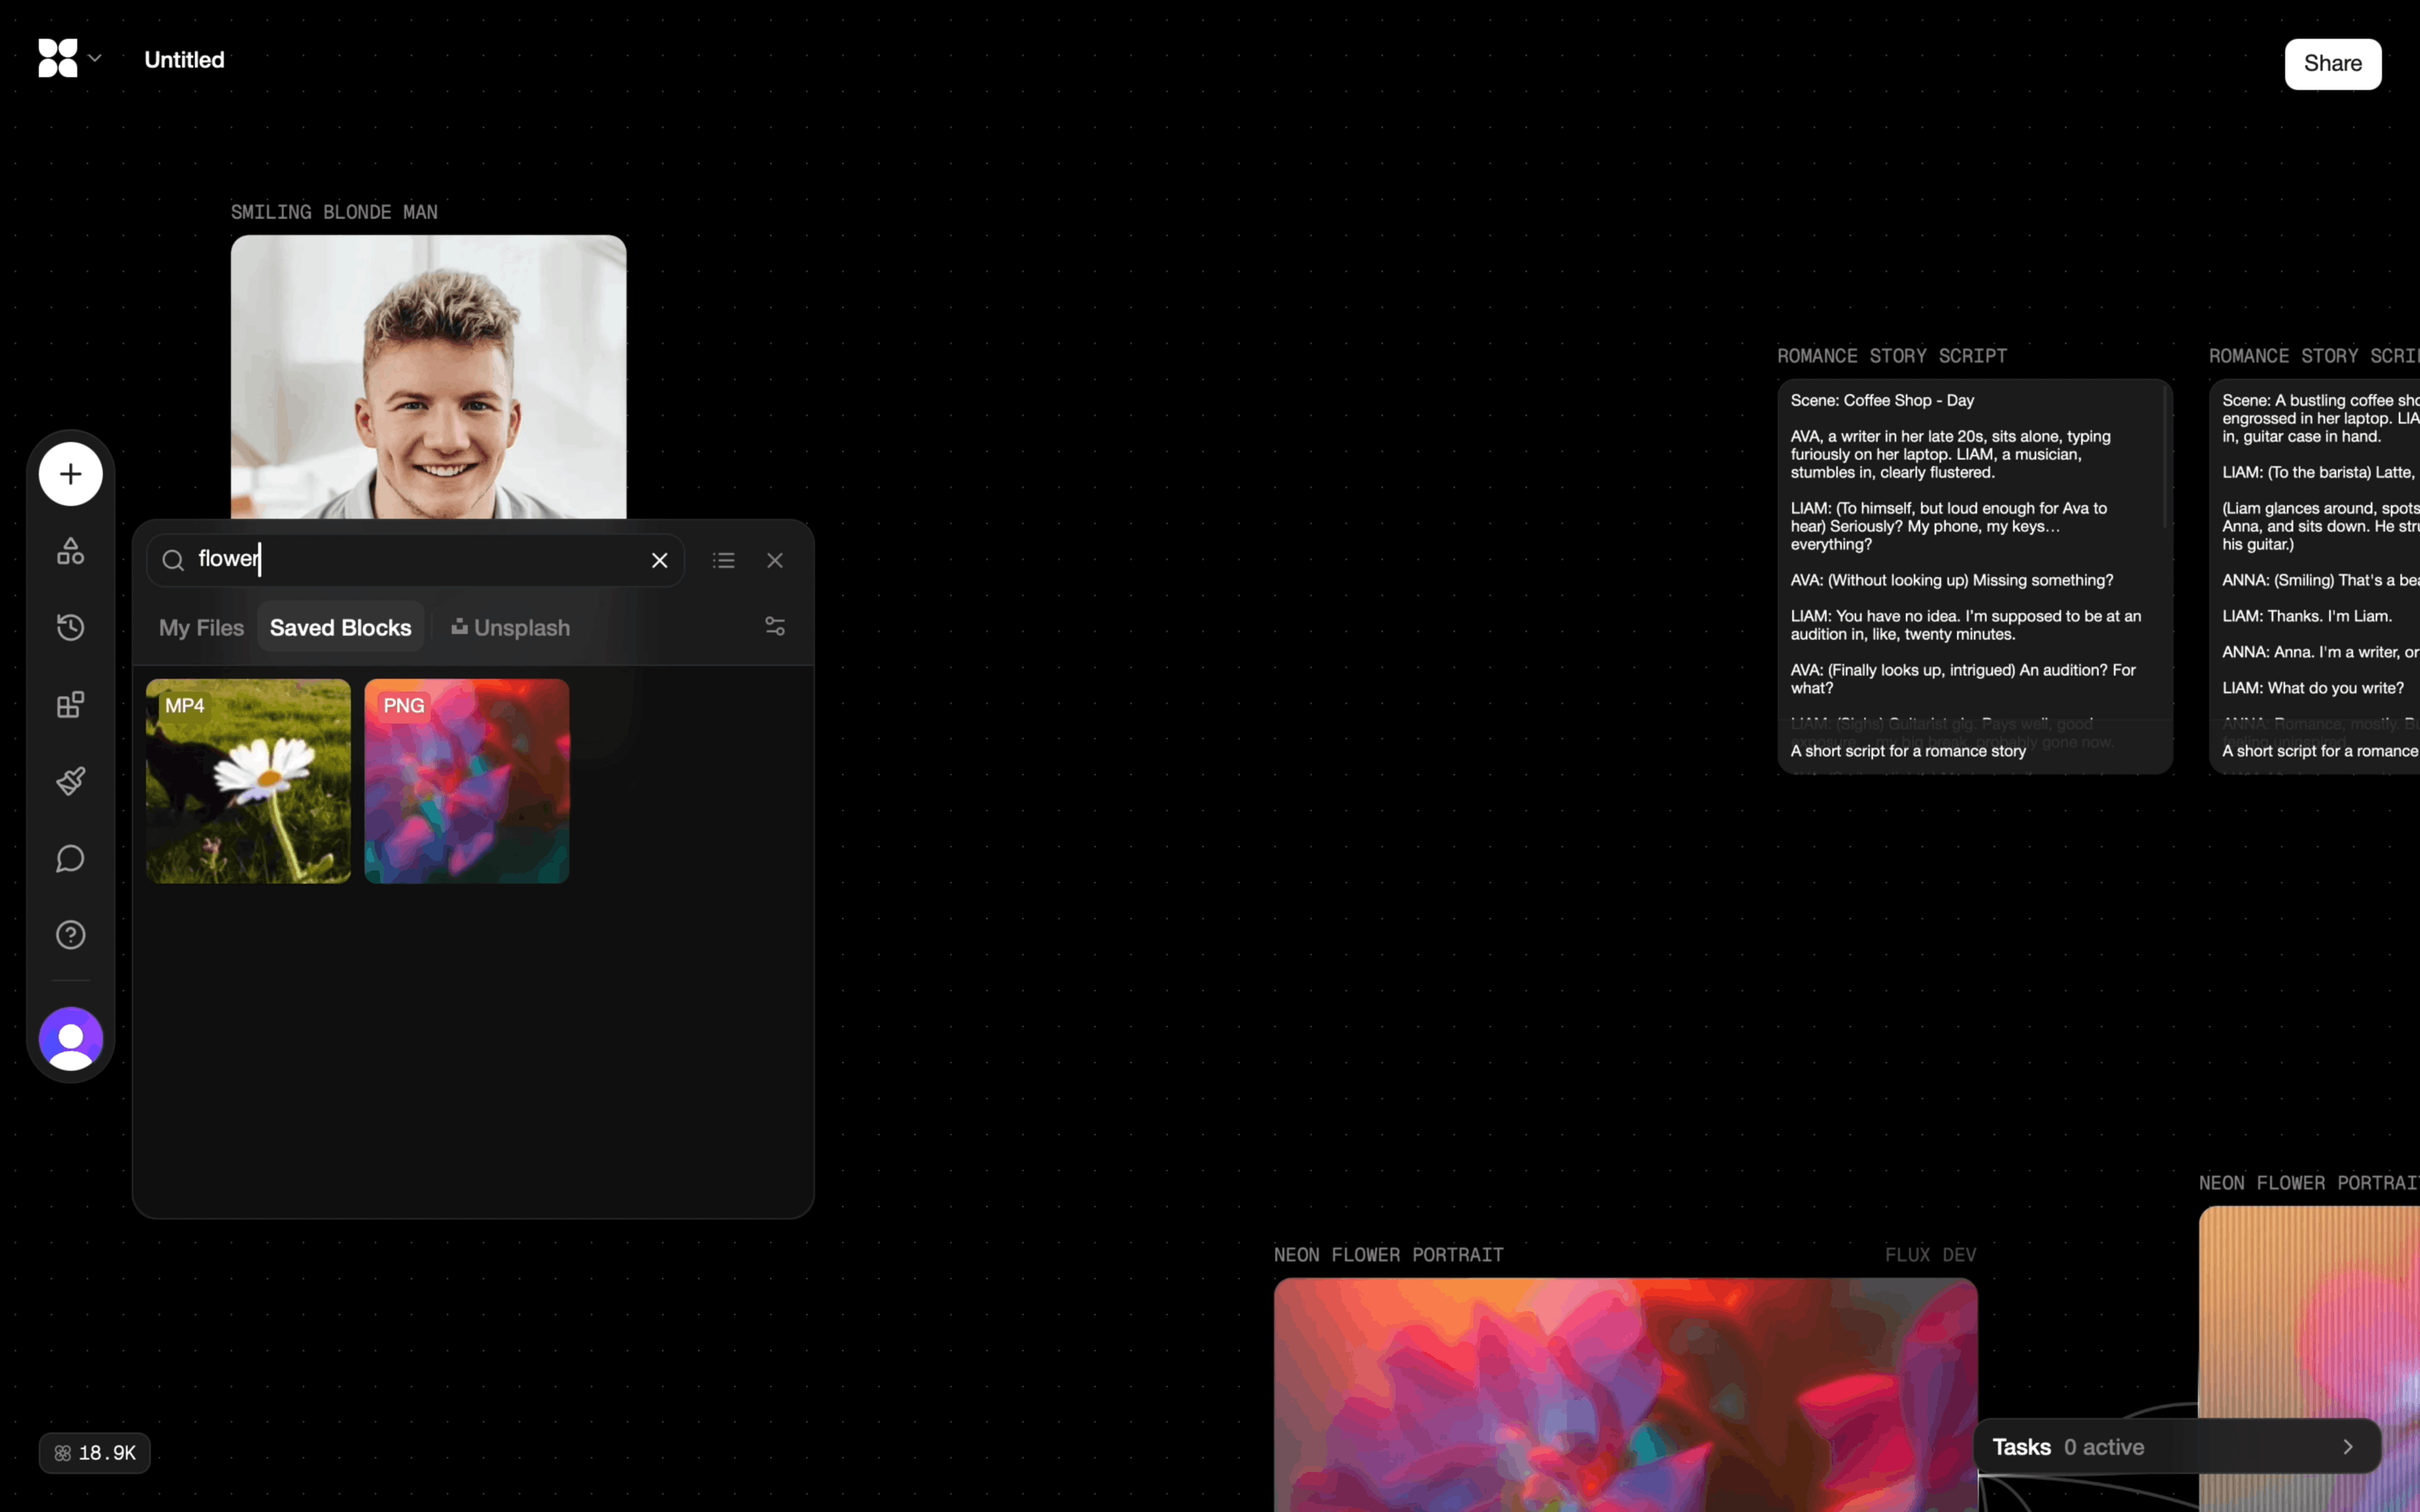Click the plus add-block button
This screenshot has height=1512, width=2420.
click(x=70, y=474)
